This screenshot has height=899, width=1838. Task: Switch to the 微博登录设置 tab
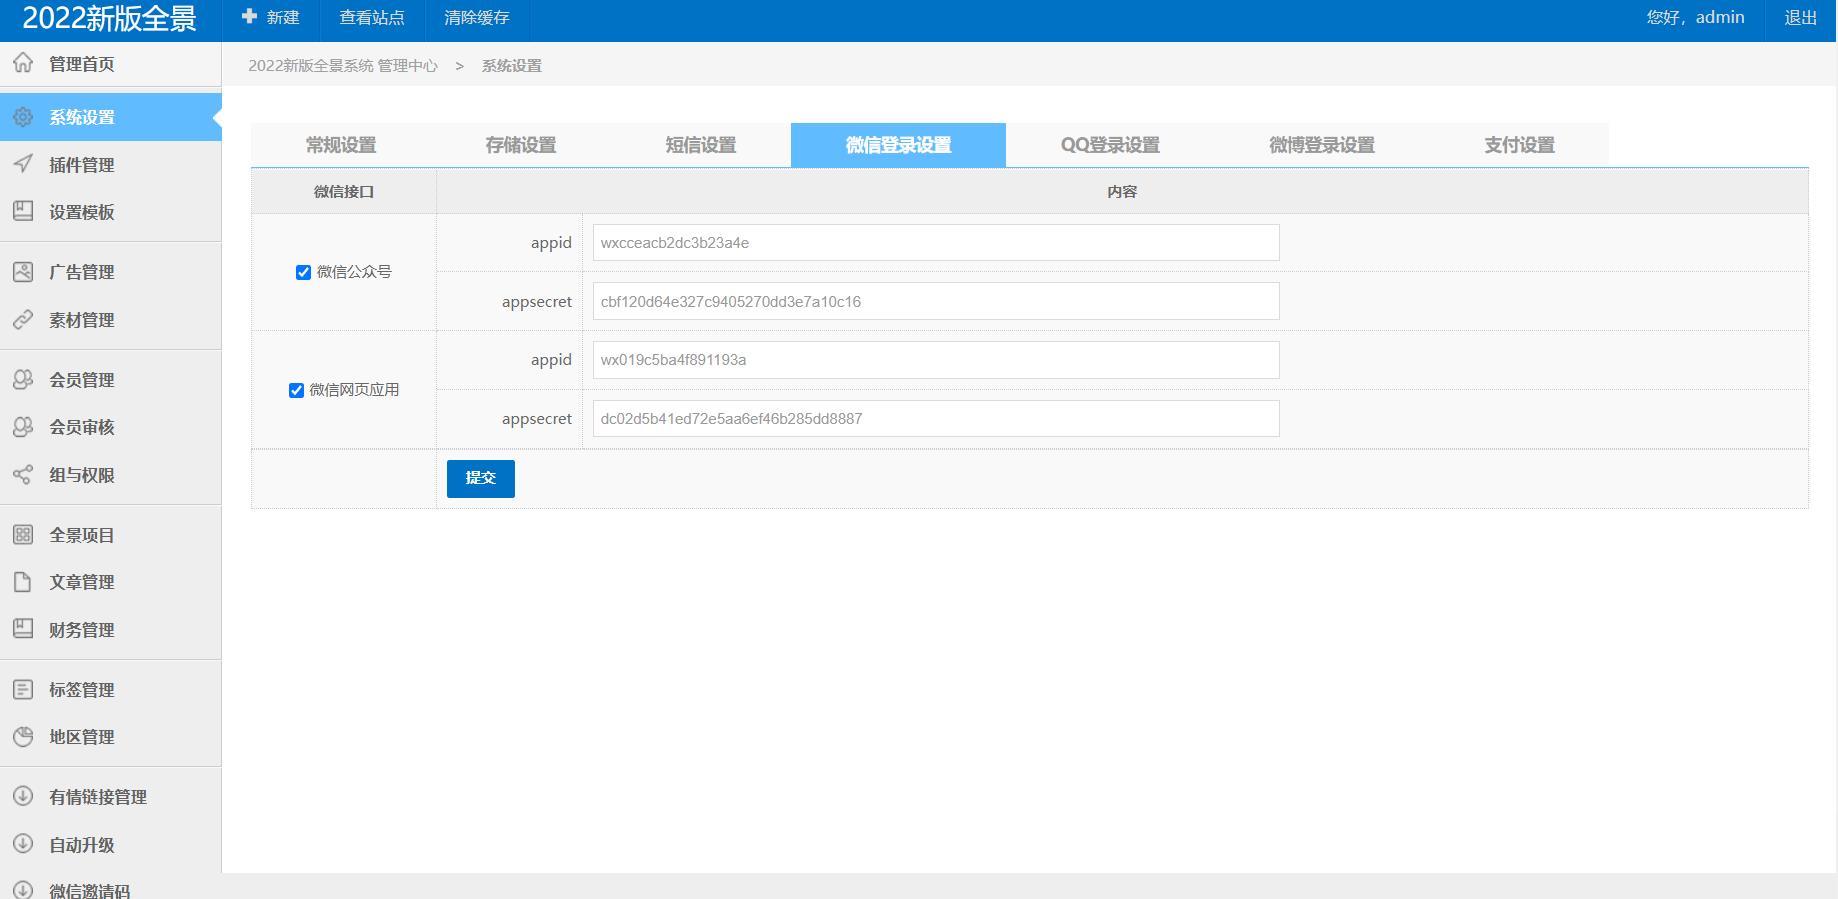pyautogui.click(x=1322, y=145)
